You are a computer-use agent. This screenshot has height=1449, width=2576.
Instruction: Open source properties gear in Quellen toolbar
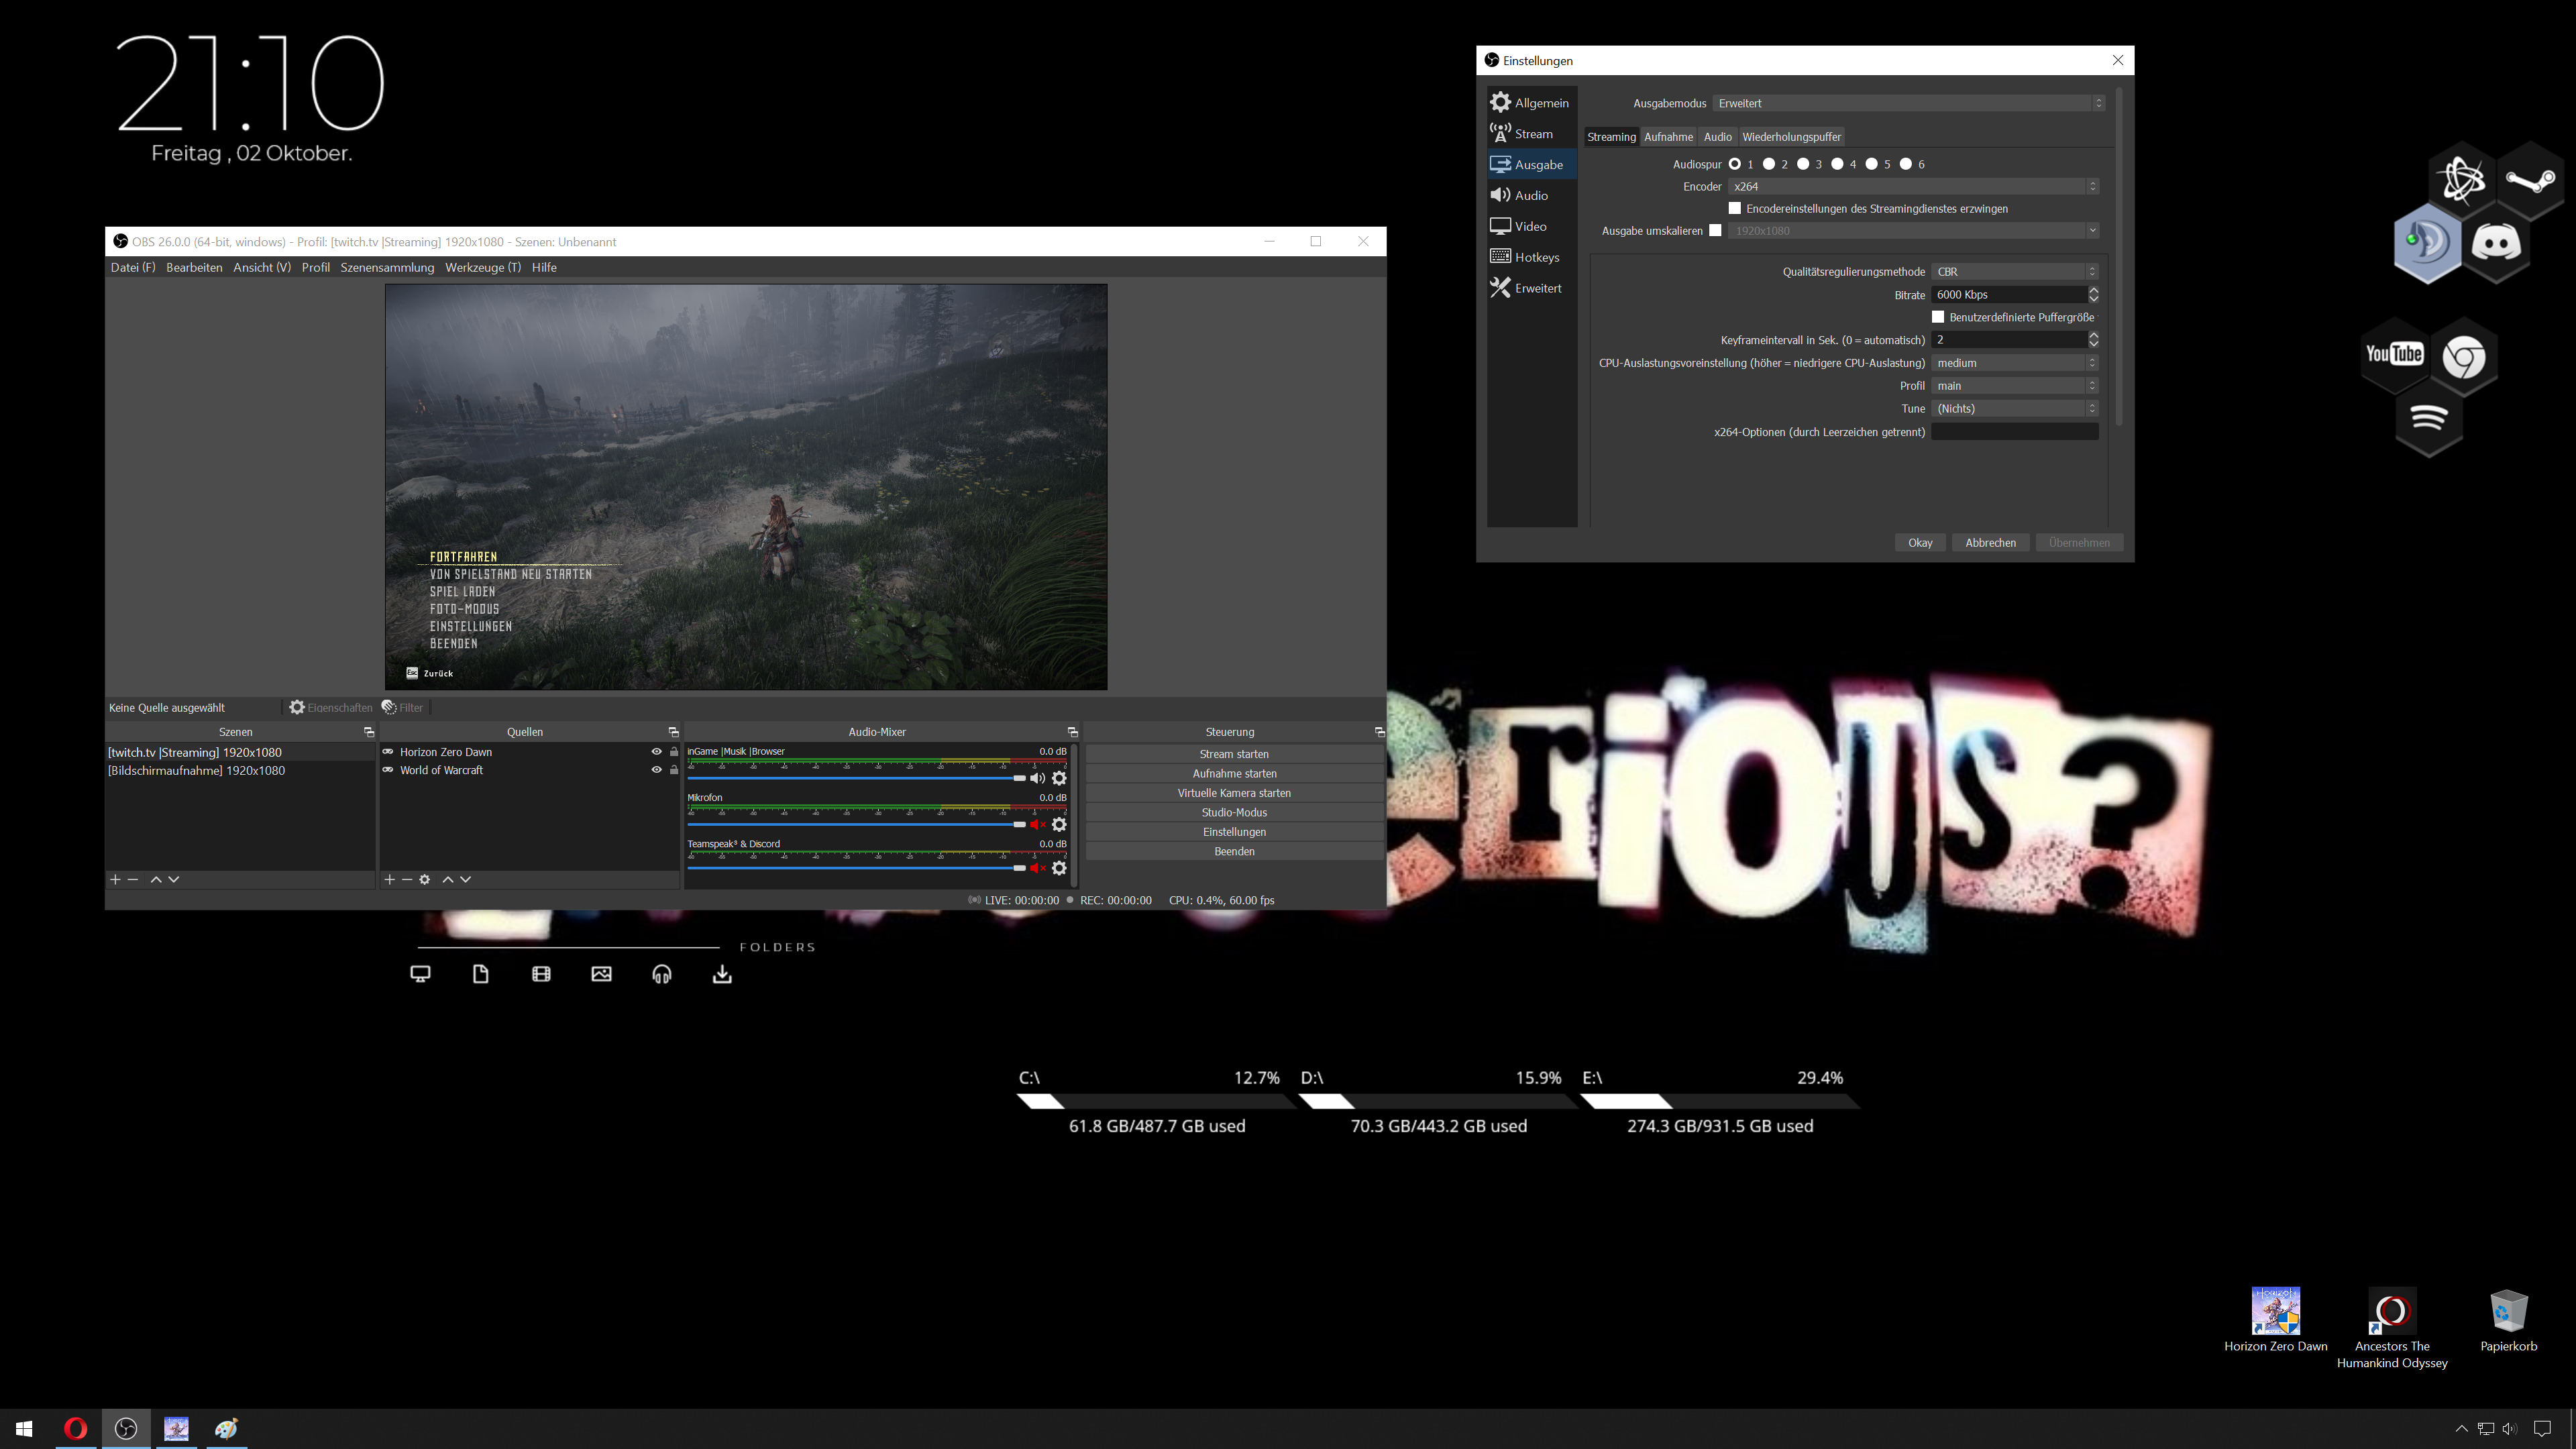pyautogui.click(x=424, y=879)
